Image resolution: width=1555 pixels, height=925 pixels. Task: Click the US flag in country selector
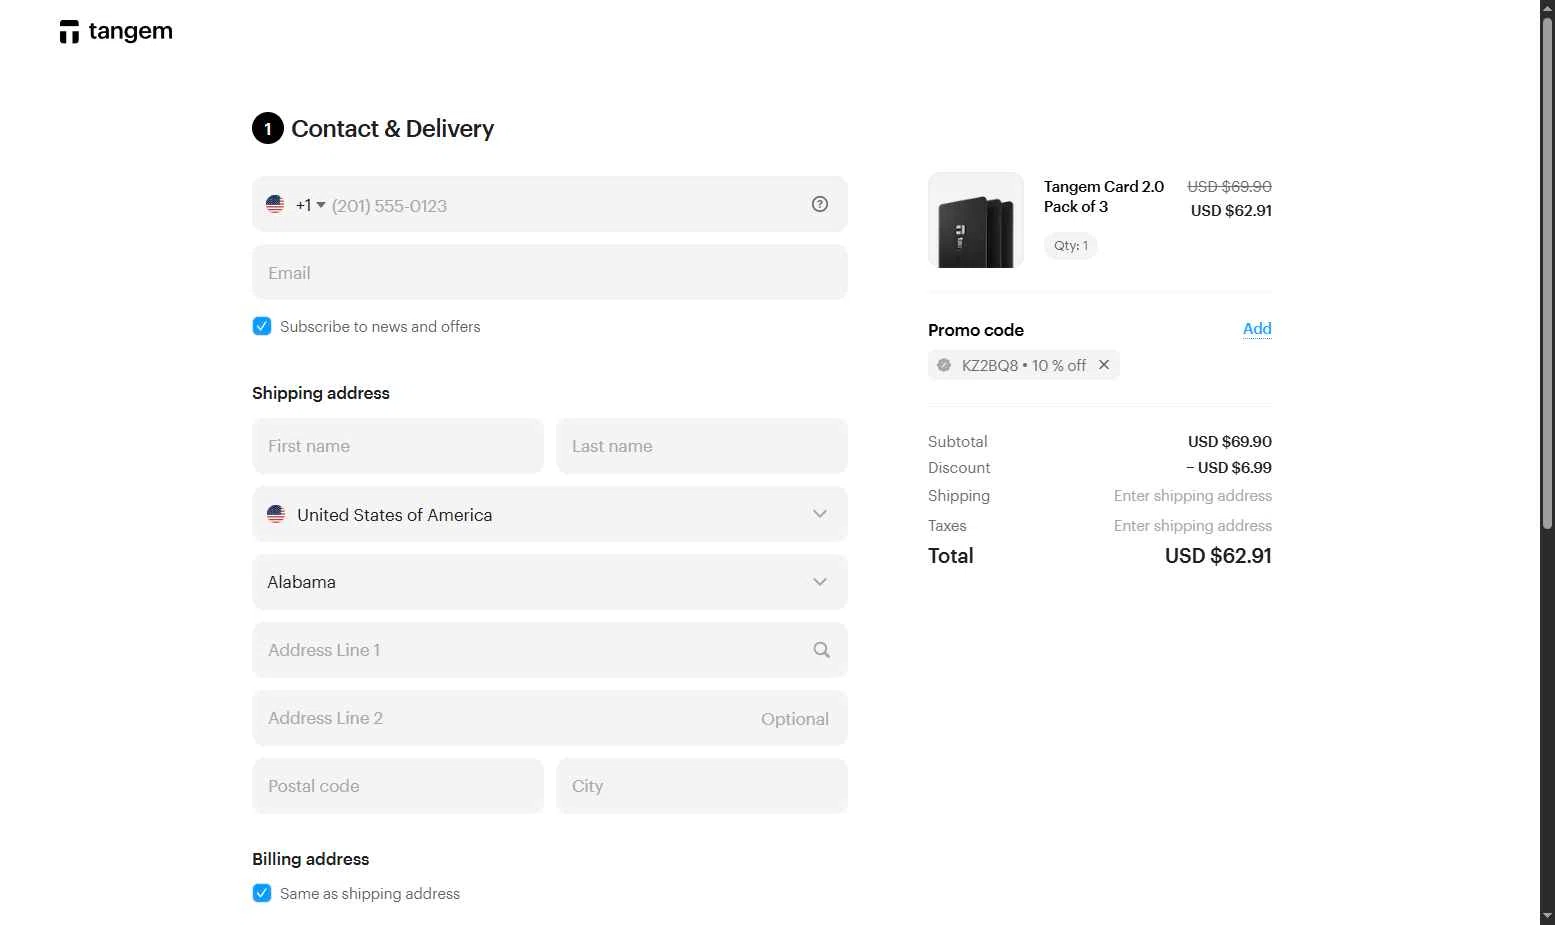[276, 514]
